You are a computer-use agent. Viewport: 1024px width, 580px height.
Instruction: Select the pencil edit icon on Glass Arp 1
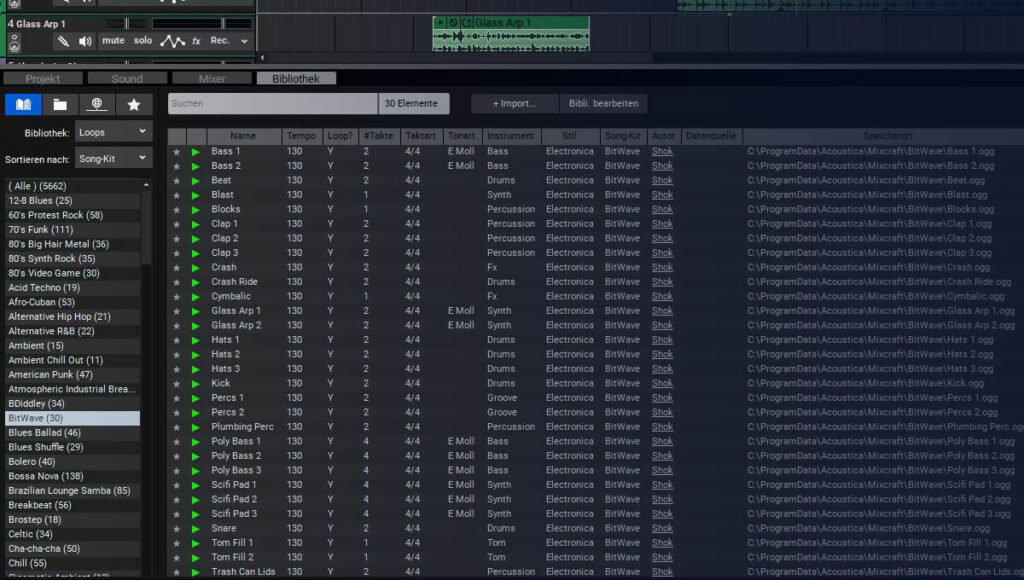(62, 41)
